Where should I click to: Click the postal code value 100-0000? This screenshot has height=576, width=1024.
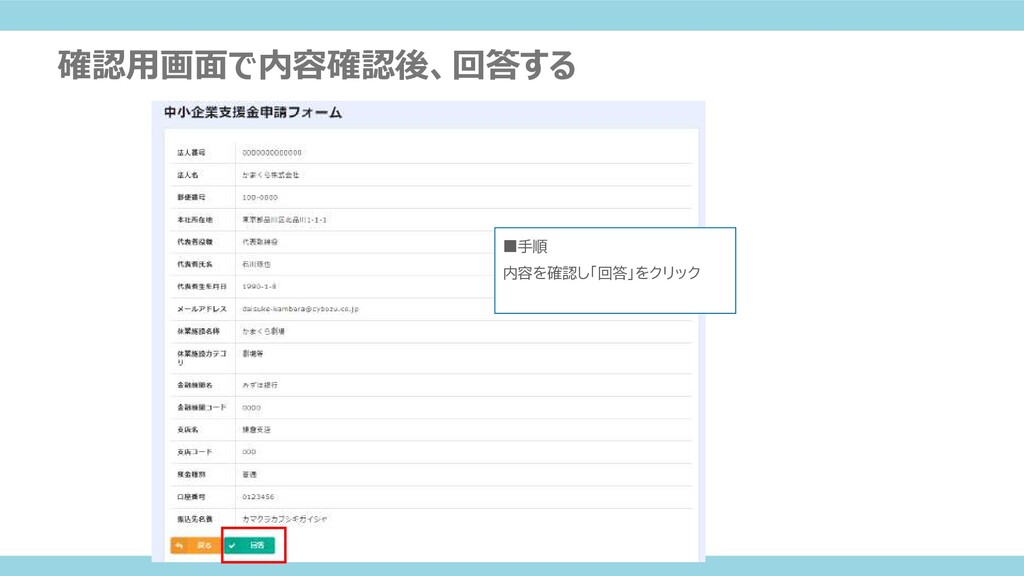click(x=260, y=197)
